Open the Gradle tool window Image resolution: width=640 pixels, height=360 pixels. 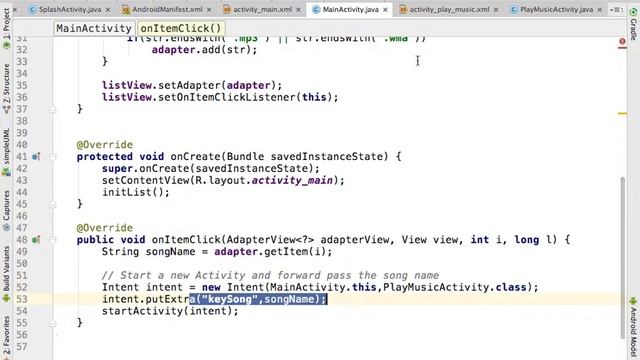click(x=633, y=24)
